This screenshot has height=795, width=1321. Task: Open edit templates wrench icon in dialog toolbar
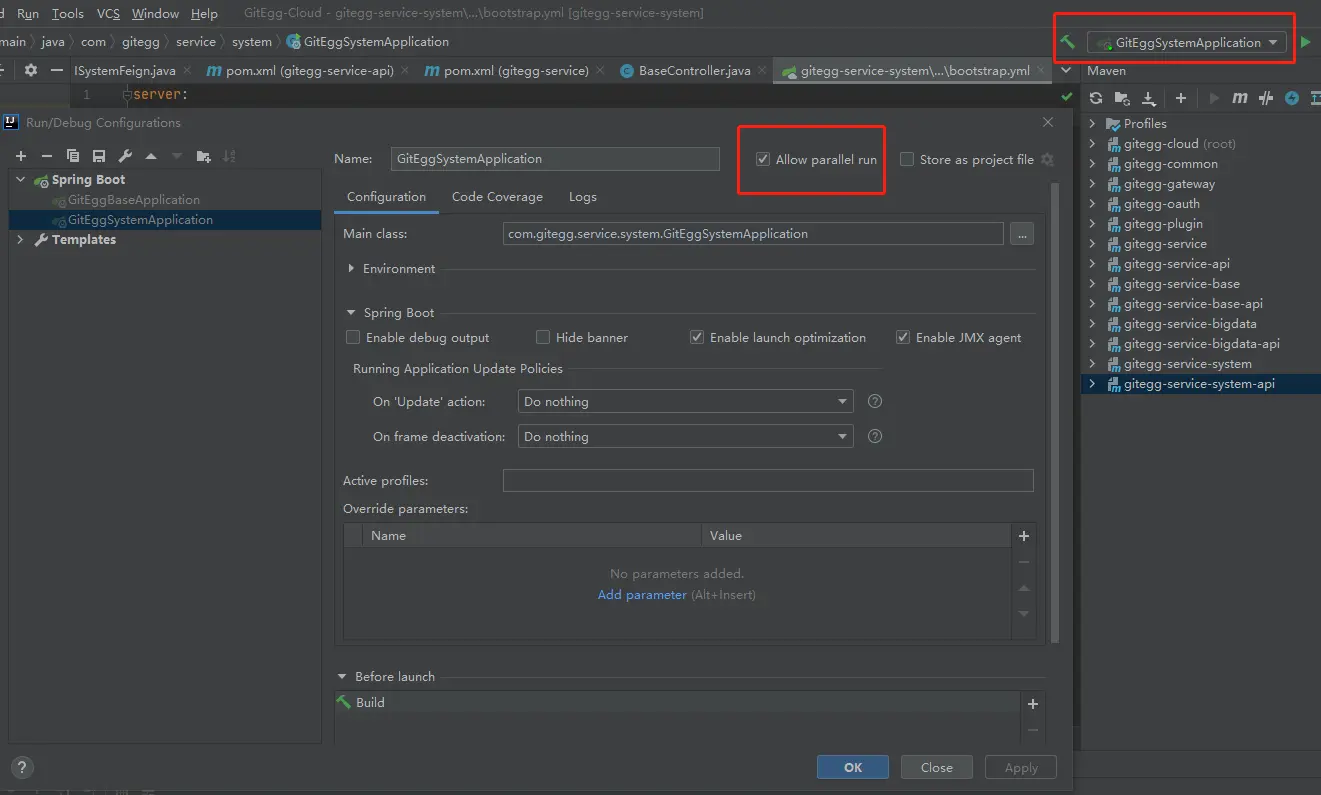125,156
